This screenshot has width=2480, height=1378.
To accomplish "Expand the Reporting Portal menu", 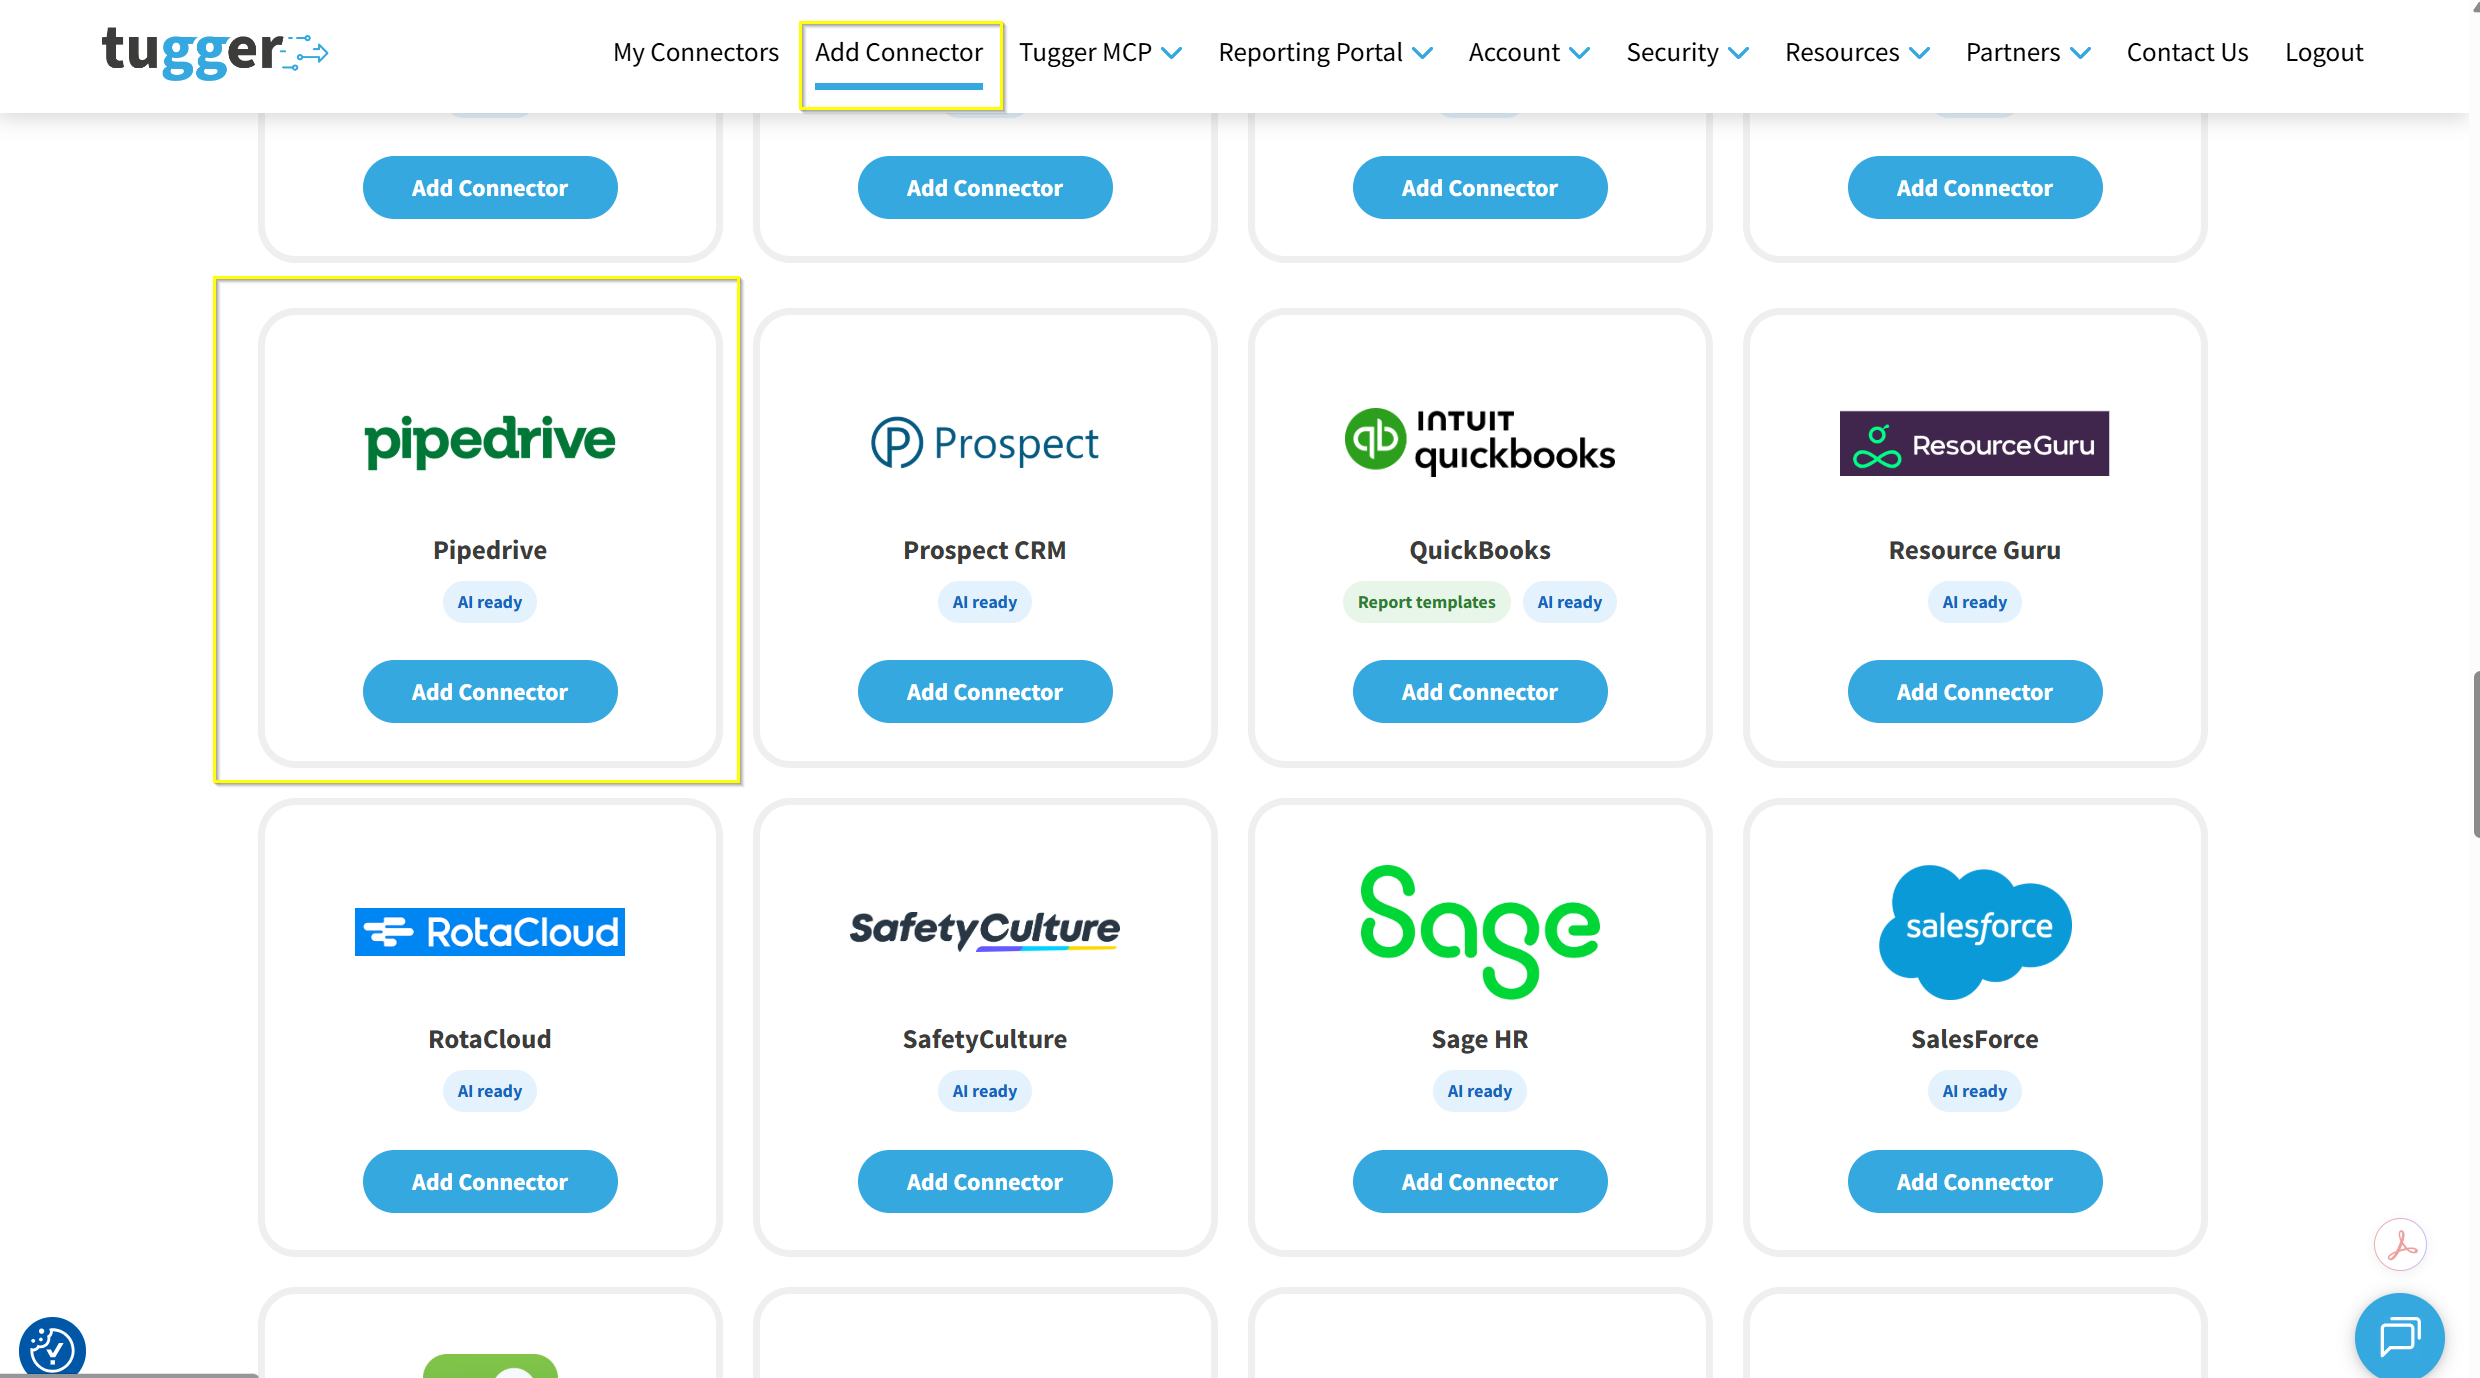I will [x=1325, y=52].
